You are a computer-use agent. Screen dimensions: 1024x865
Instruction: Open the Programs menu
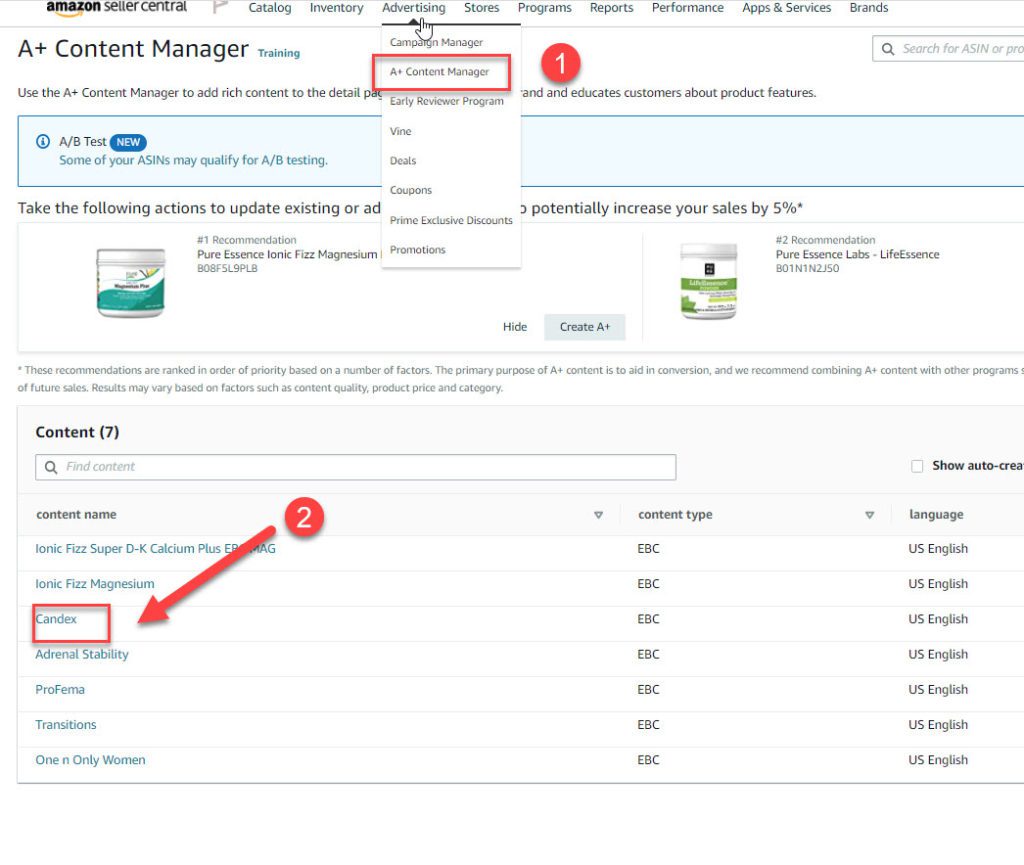[x=545, y=8]
